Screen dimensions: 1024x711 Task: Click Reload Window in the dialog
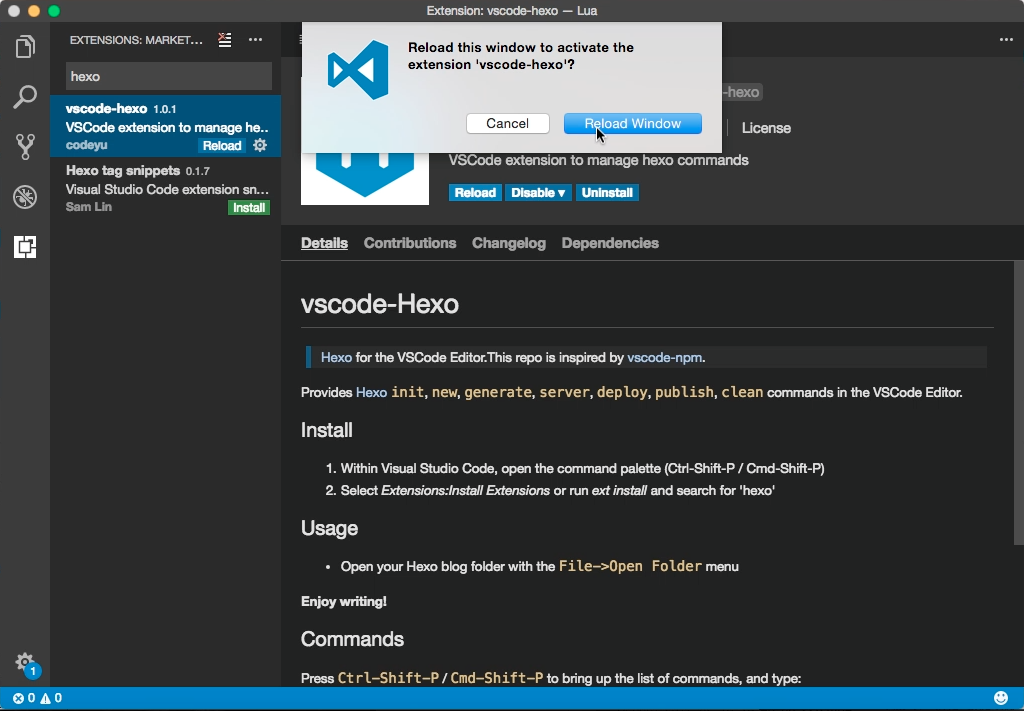[x=633, y=123]
